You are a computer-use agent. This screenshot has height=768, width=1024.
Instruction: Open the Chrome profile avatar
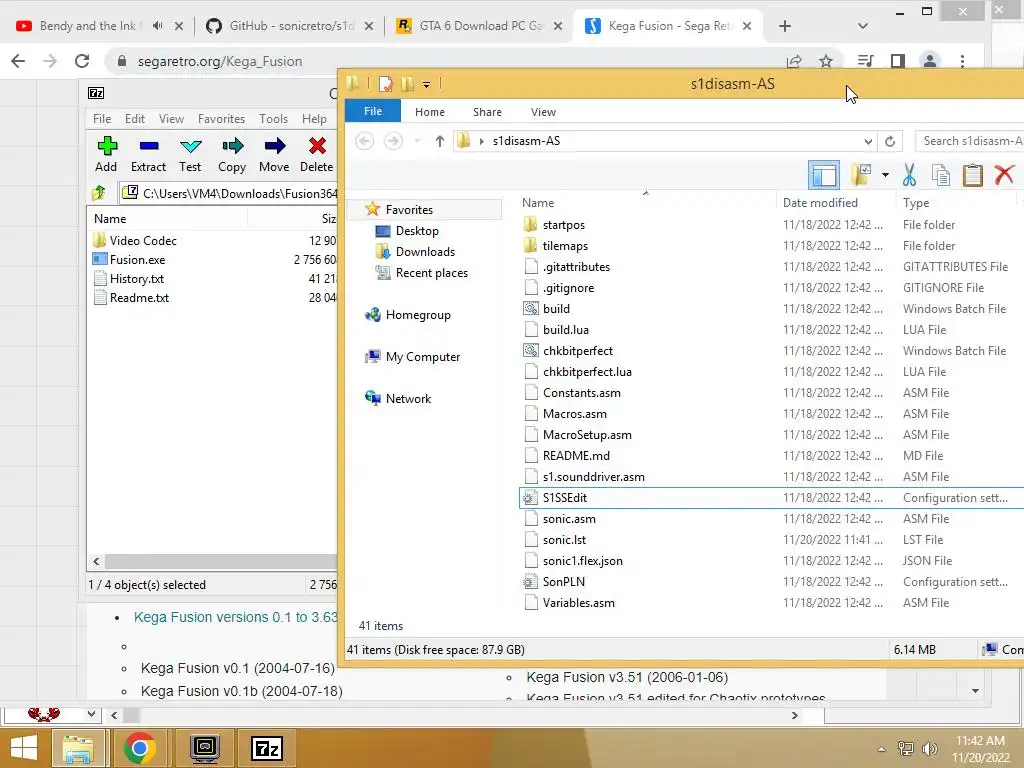[x=929, y=61]
